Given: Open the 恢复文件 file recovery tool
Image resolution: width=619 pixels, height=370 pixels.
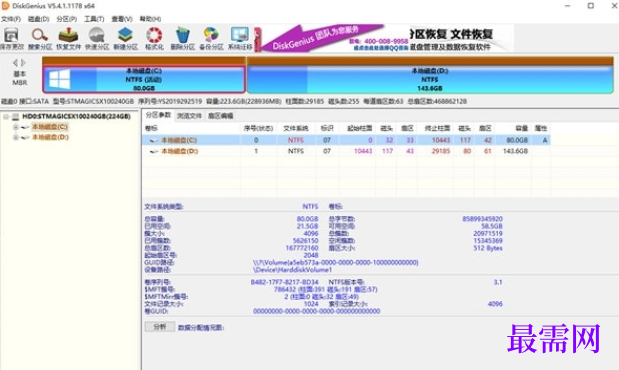Looking at the screenshot, I should (x=68, y=38).
